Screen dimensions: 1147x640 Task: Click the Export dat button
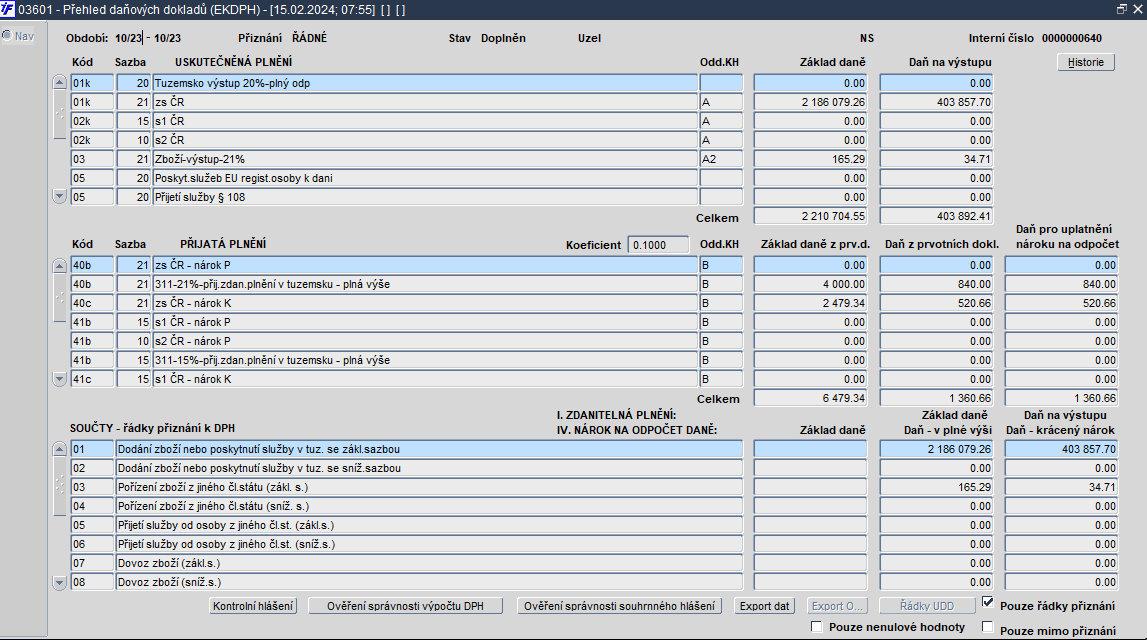coord(764,606)
